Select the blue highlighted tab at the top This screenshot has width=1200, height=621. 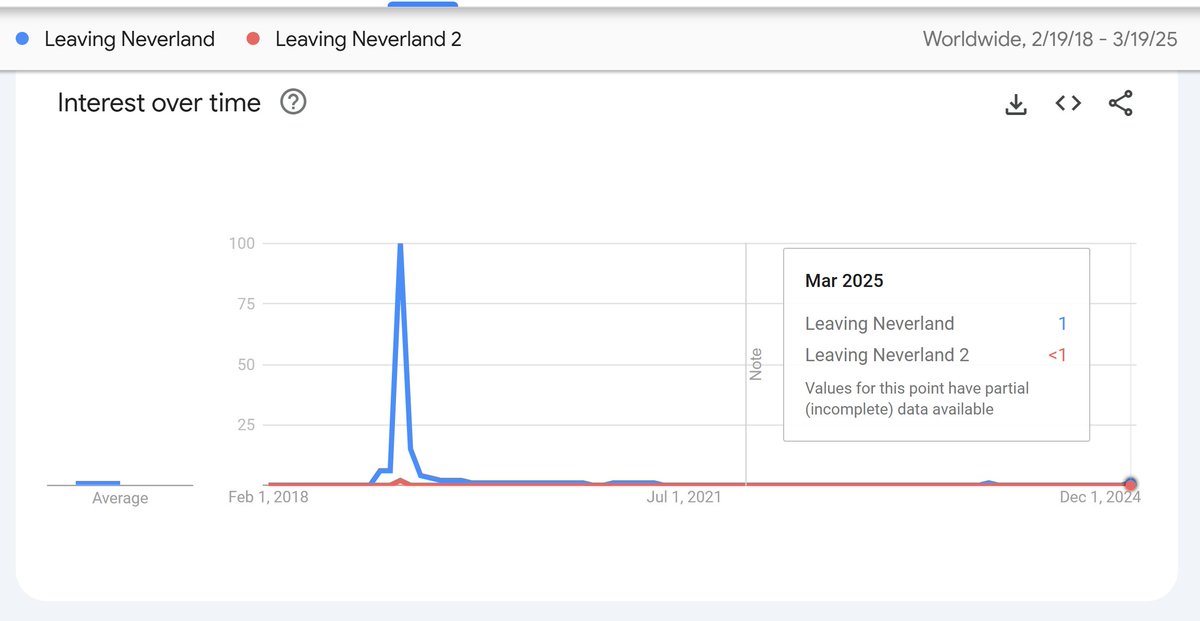[421, 4]
